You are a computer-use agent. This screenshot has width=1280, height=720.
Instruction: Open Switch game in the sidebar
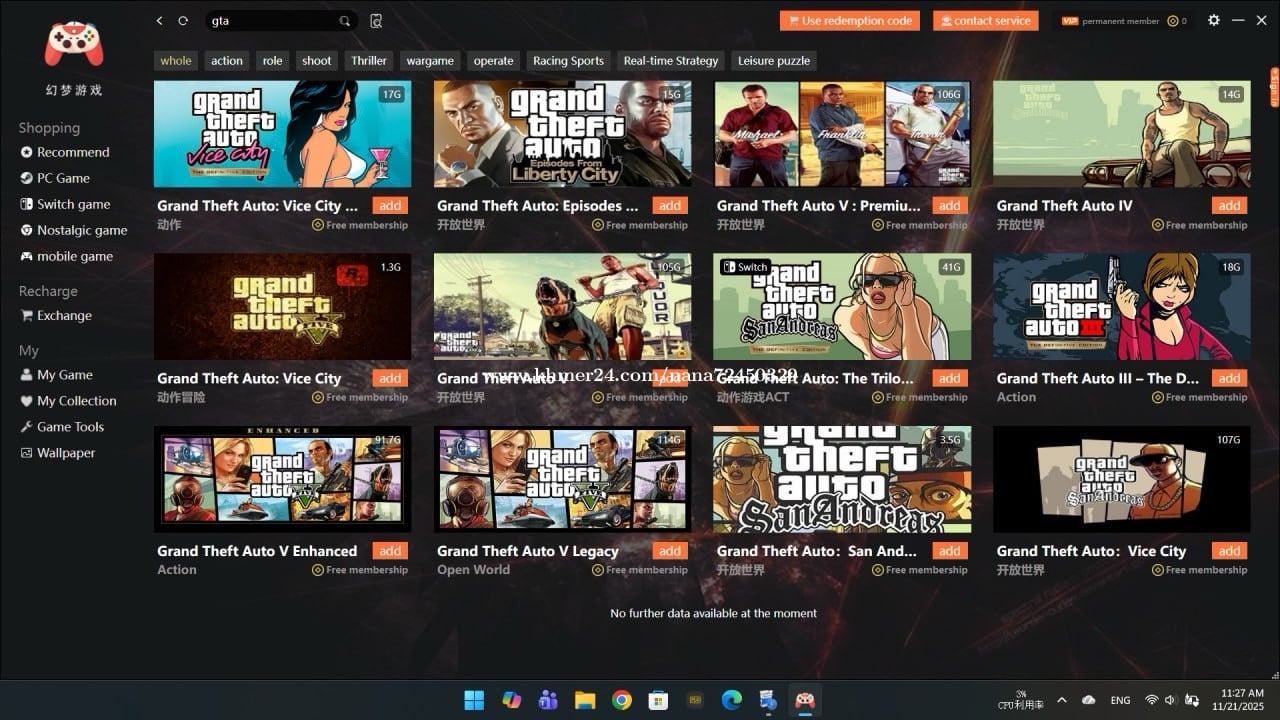73,204
